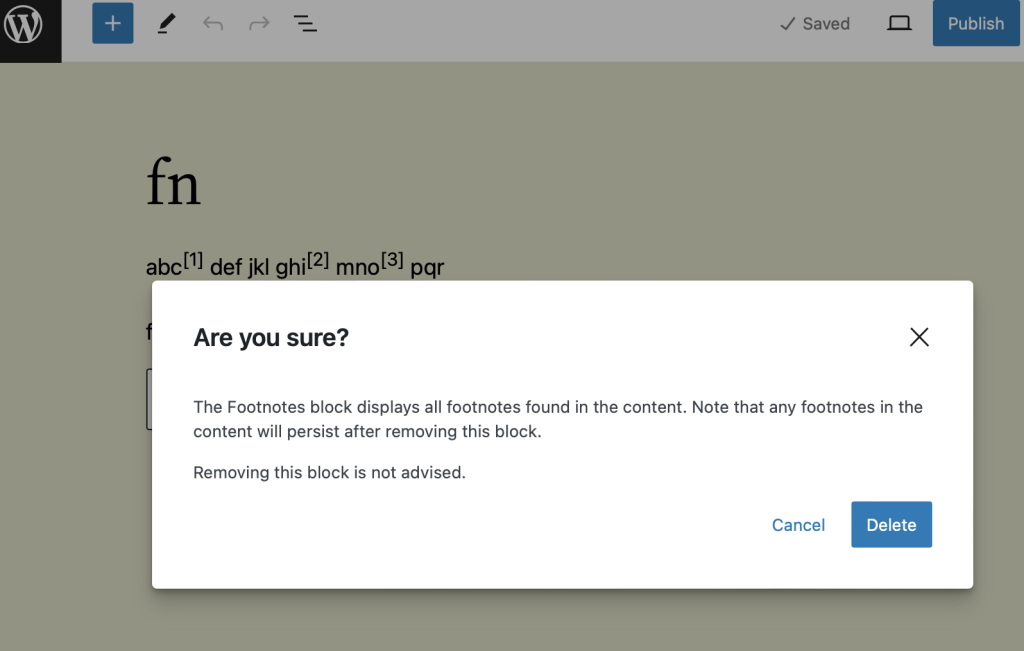This screenshot has width=1024, height=651.
Task: Click the post title fn
Action: pos(174,182)
